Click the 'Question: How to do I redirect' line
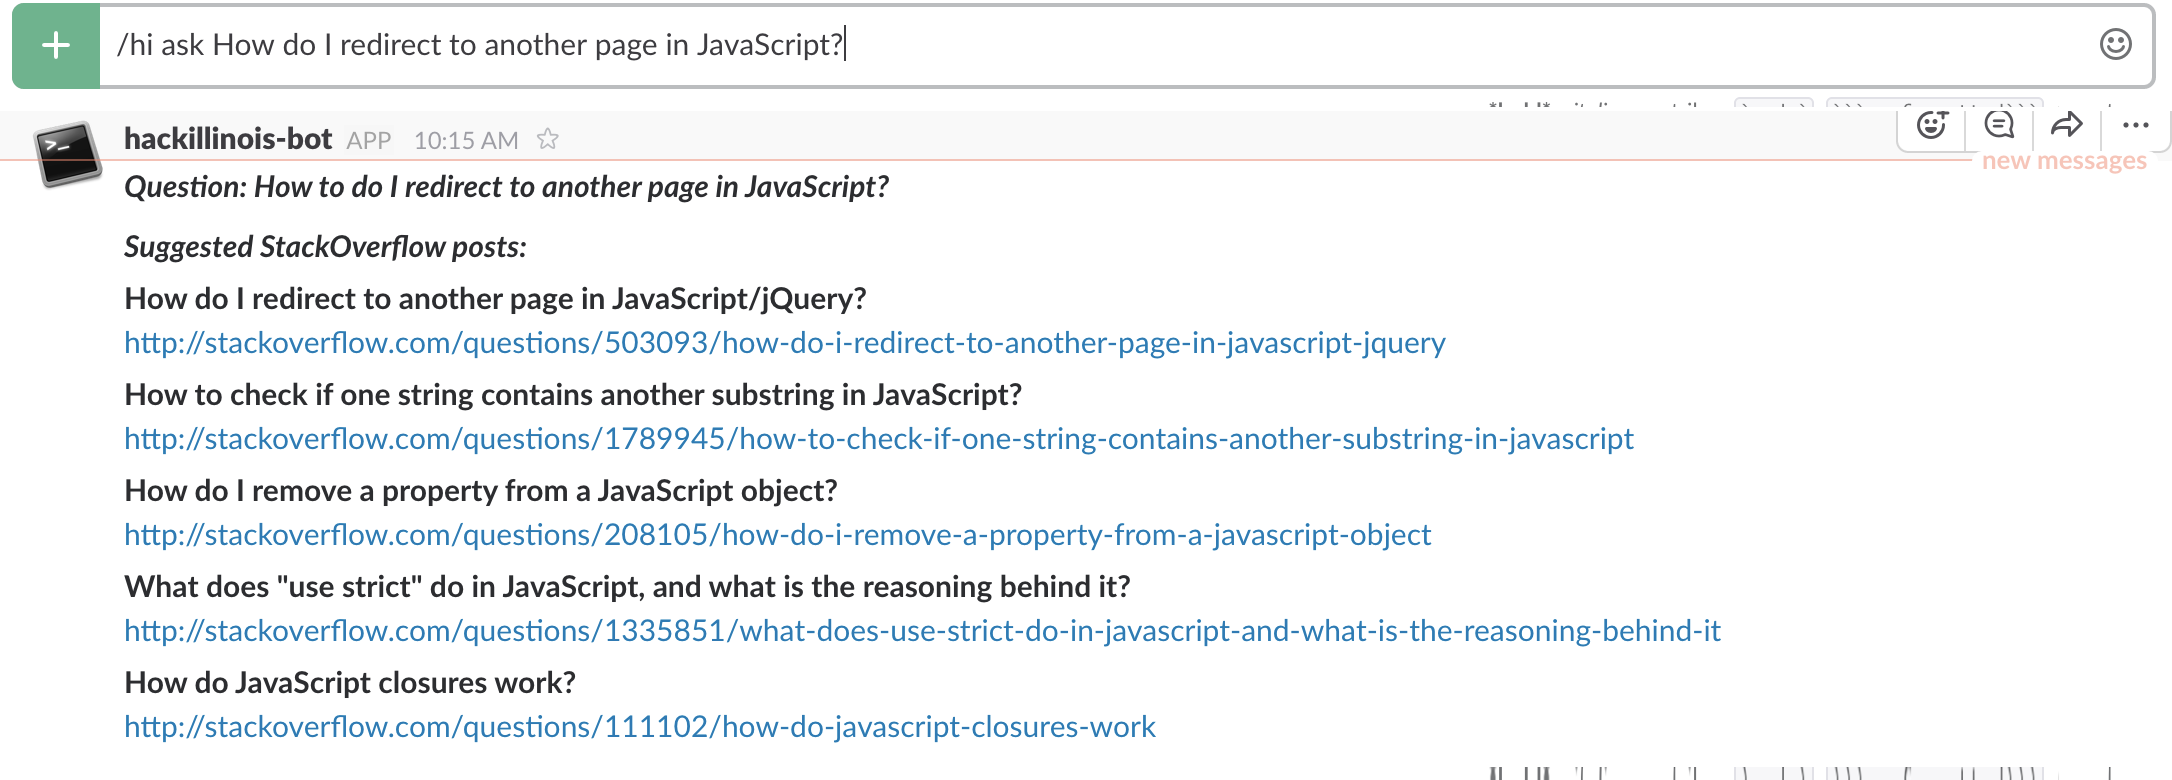2172x780 pixels. (506, 187)
